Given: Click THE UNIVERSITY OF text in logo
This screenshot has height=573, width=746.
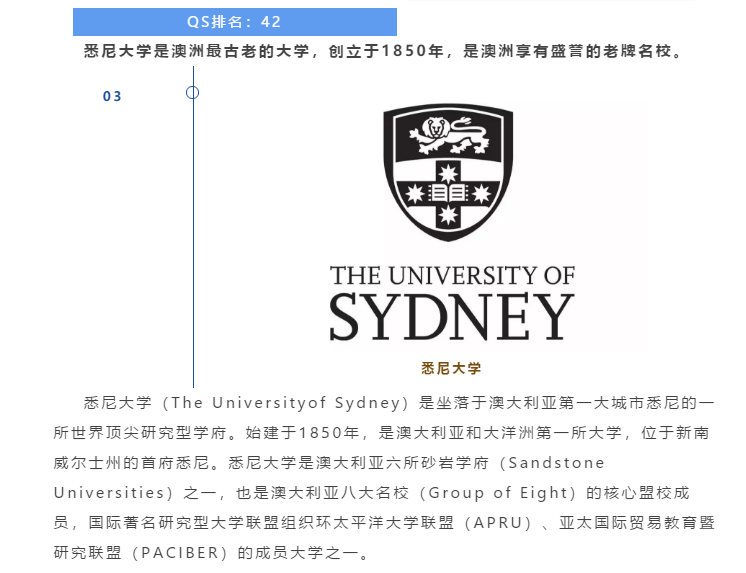Looking at the screenshot, I should click(452, 276).
